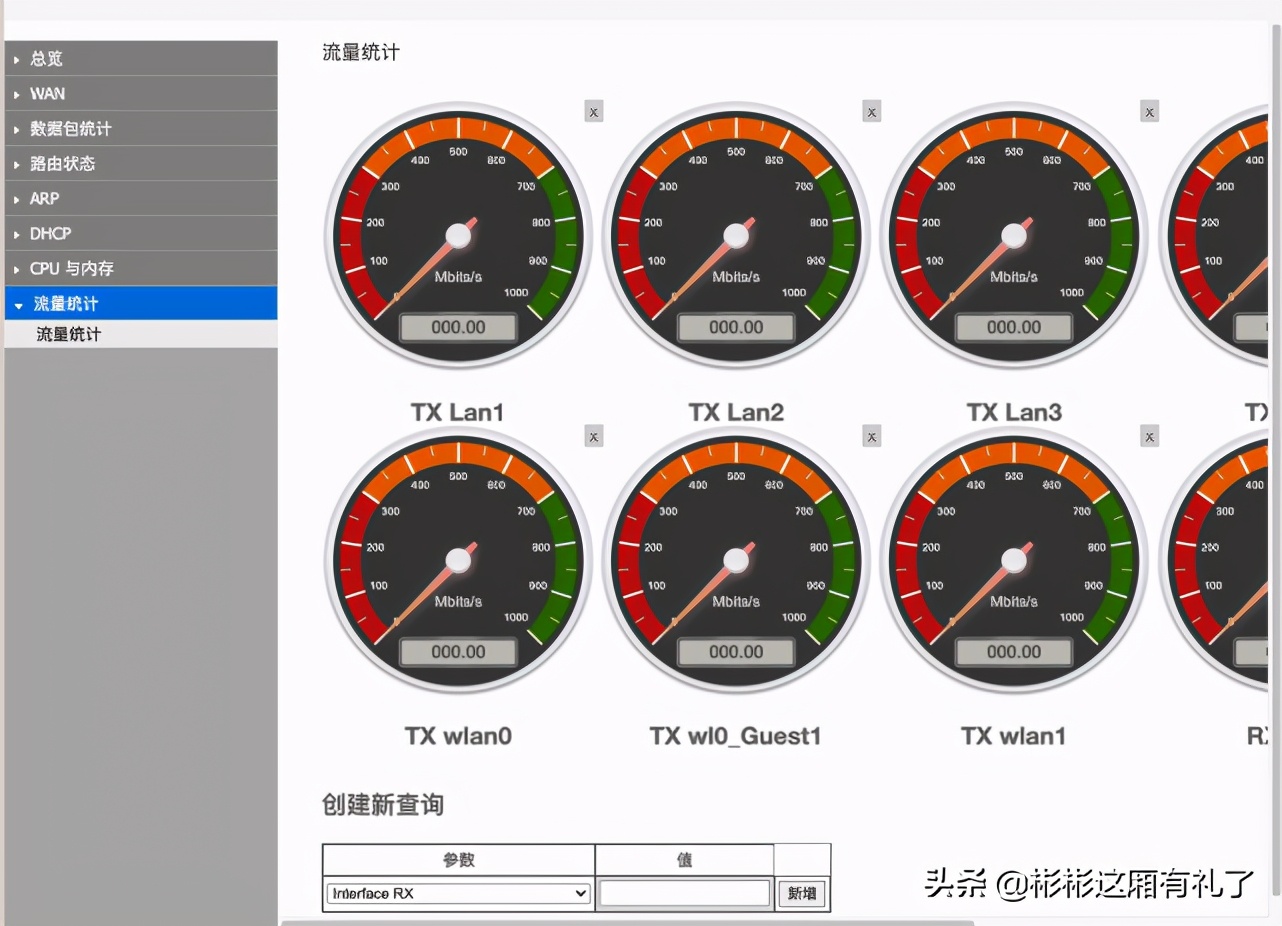Open the 总览 overview page
Image resolution: width=1282 pixels, height=926 pixels.
(141, 58)
